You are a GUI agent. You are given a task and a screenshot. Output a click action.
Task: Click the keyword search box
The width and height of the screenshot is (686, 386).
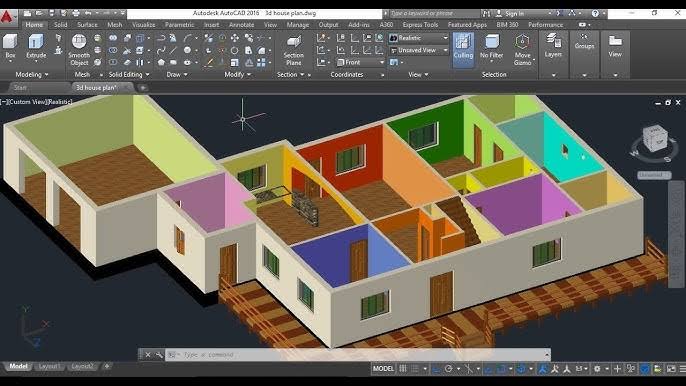coord(435,14)
